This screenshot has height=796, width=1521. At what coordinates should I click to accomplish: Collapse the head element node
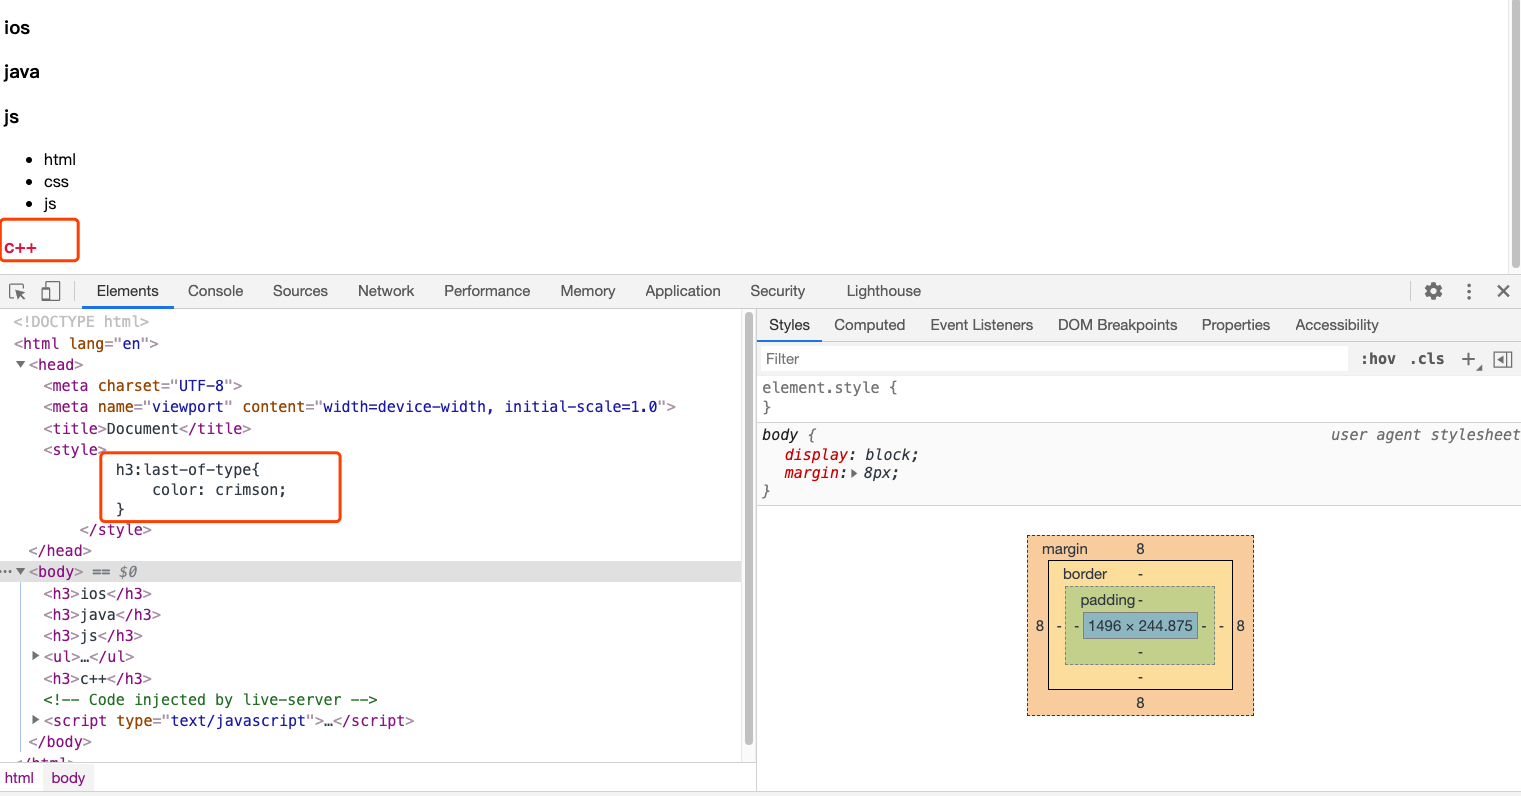tap(21, 365)
